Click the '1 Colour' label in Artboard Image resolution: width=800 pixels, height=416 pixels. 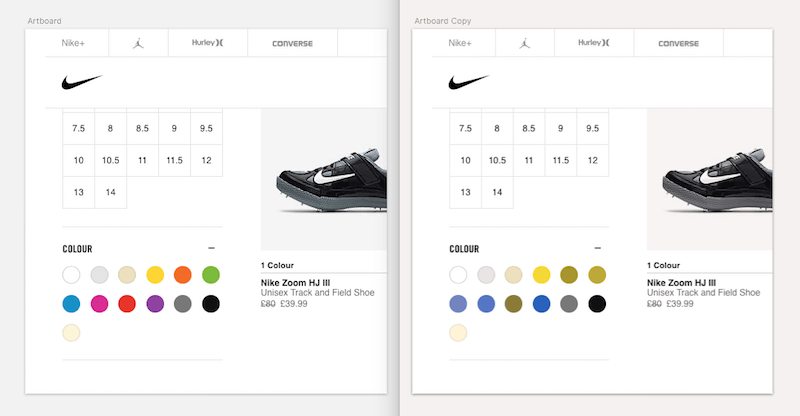(277, 265)
